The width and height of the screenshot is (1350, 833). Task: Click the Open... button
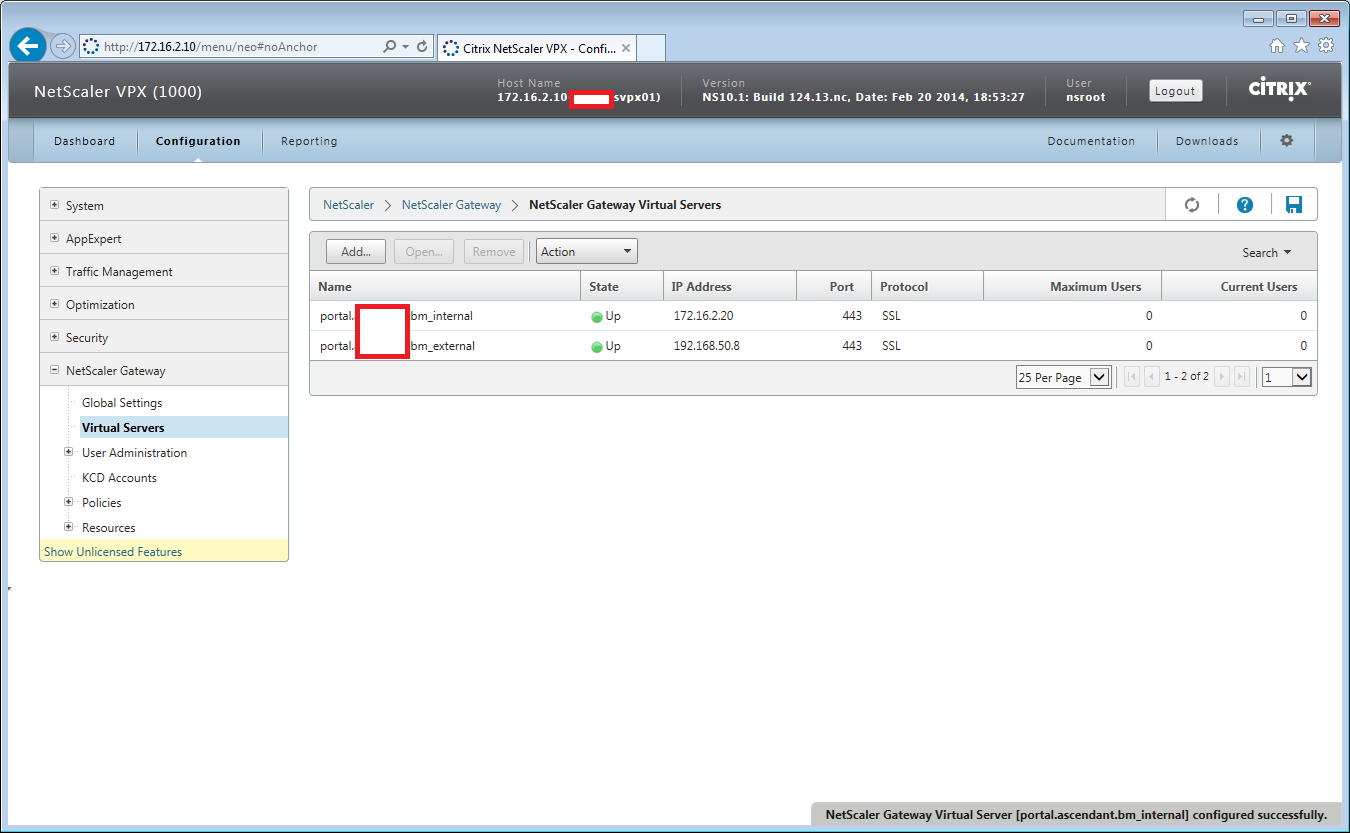424,251
